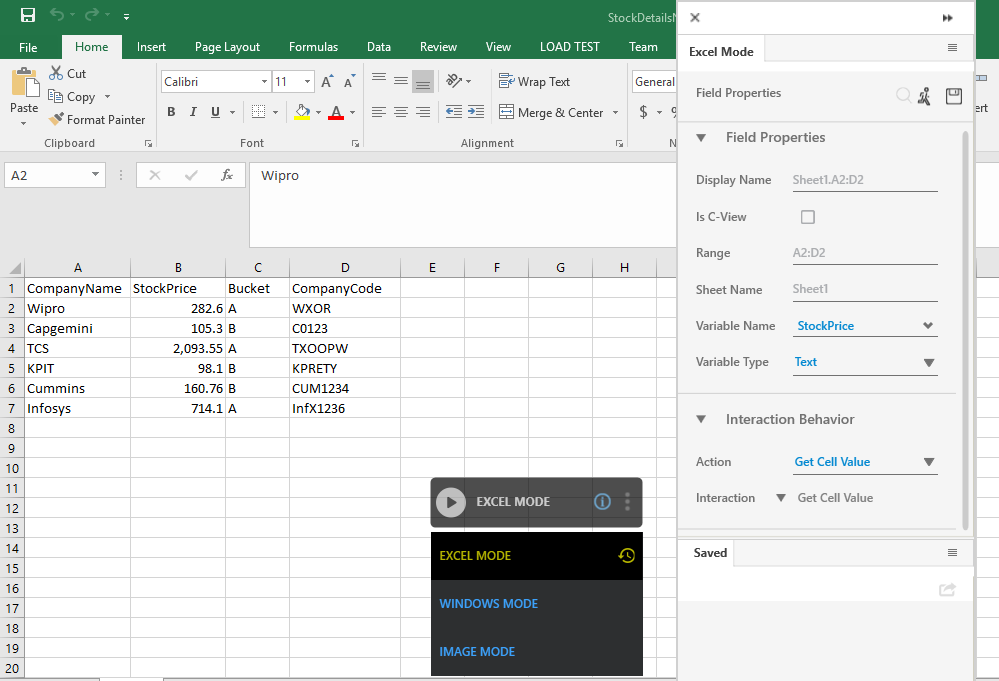
Task: Toggle Wrap Text option
Action: tap(534, 82)
